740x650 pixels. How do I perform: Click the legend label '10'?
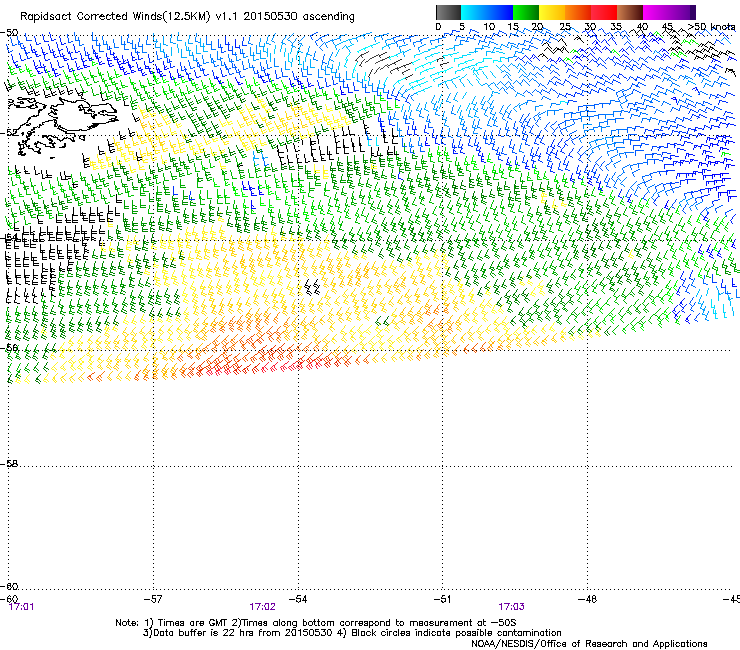coord(489,26)
